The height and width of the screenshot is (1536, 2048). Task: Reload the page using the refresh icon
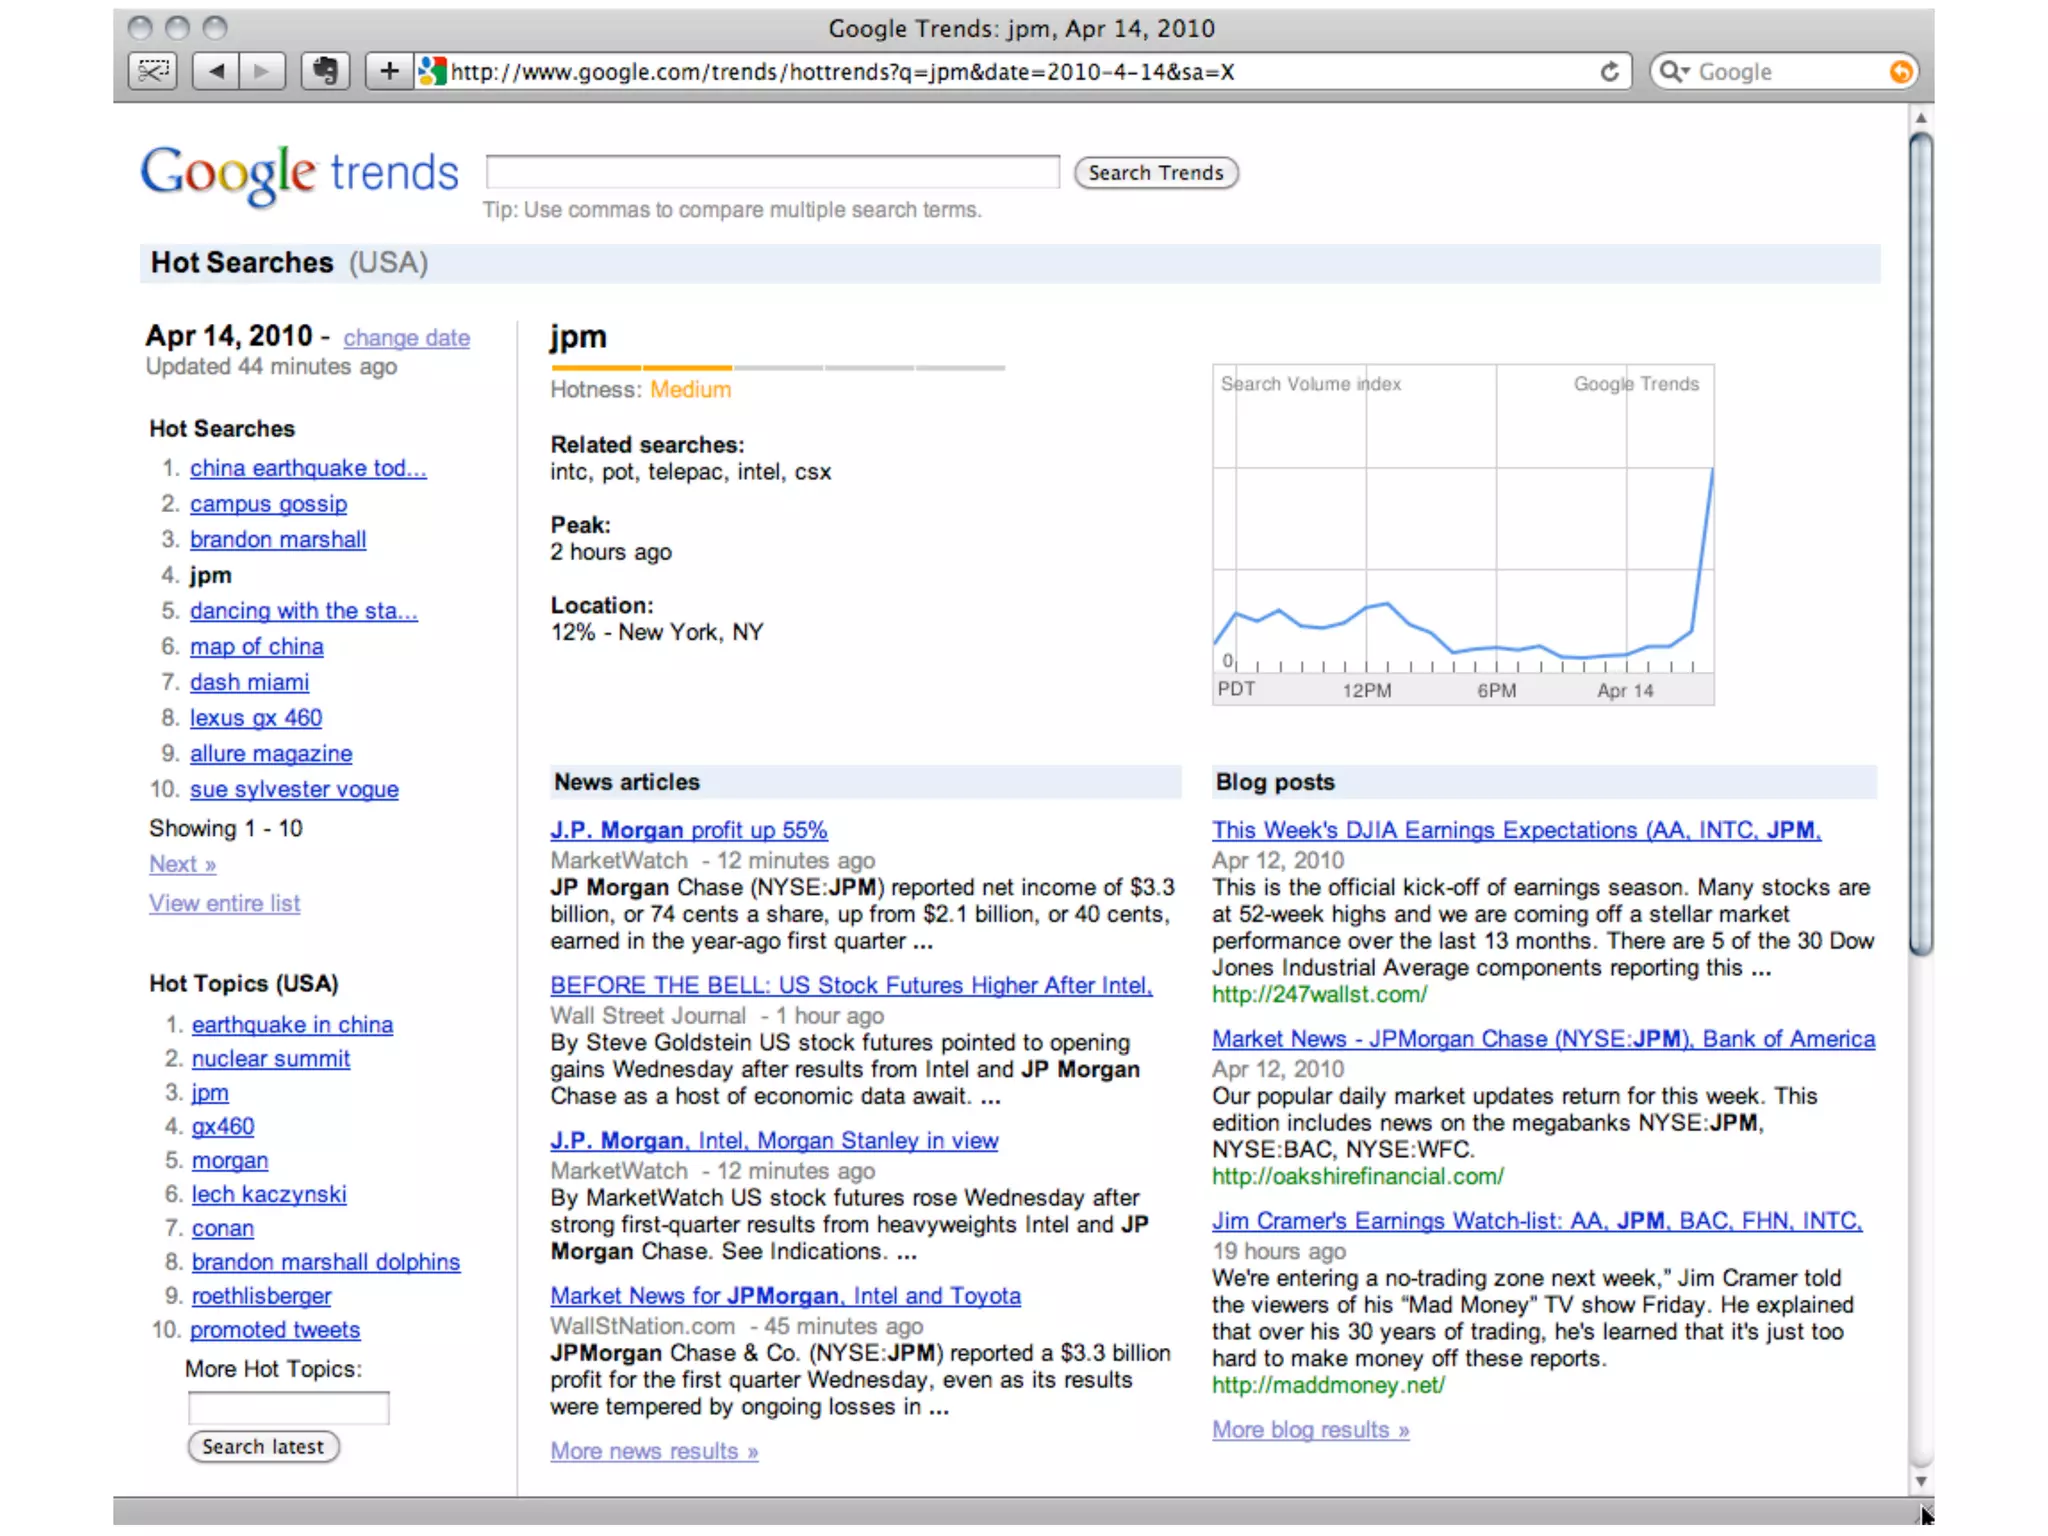pyautogui.click(x=1609, y=72)
